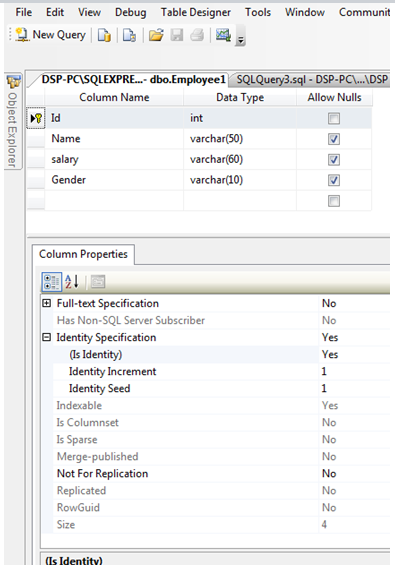The width and height of the screenshot is (395, 565).
Task: Open the Open File folder icon
Action: [x=156, y=35]
